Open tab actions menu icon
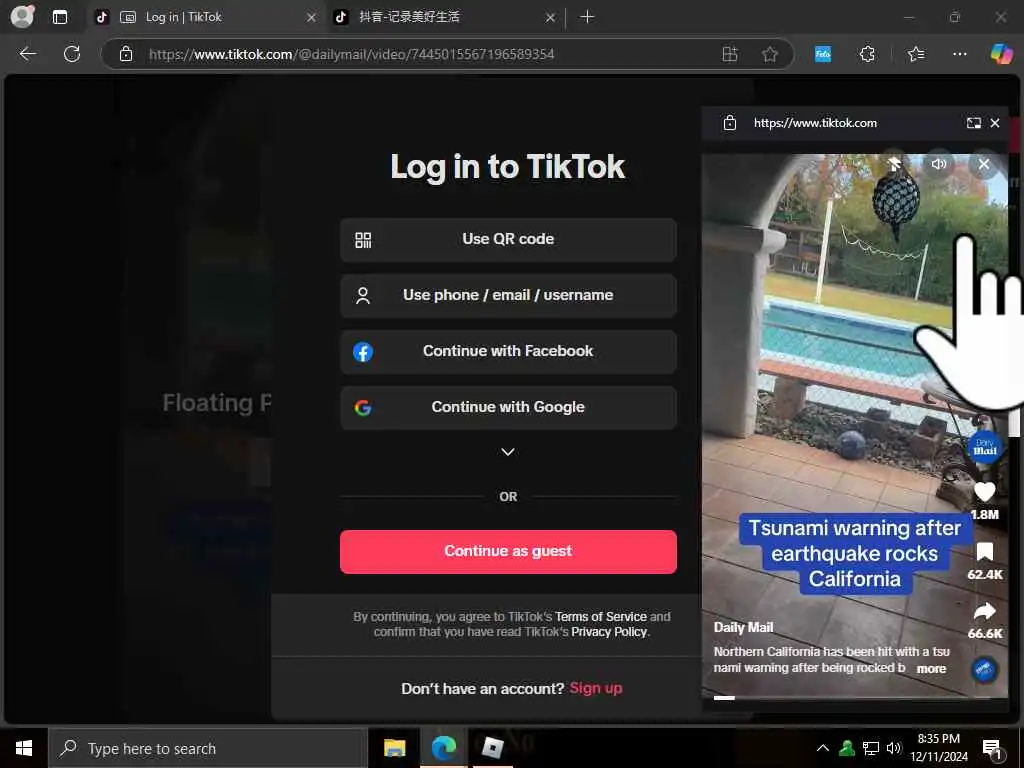The height and width of the screenshot is (768, 1024). point(59,17)
